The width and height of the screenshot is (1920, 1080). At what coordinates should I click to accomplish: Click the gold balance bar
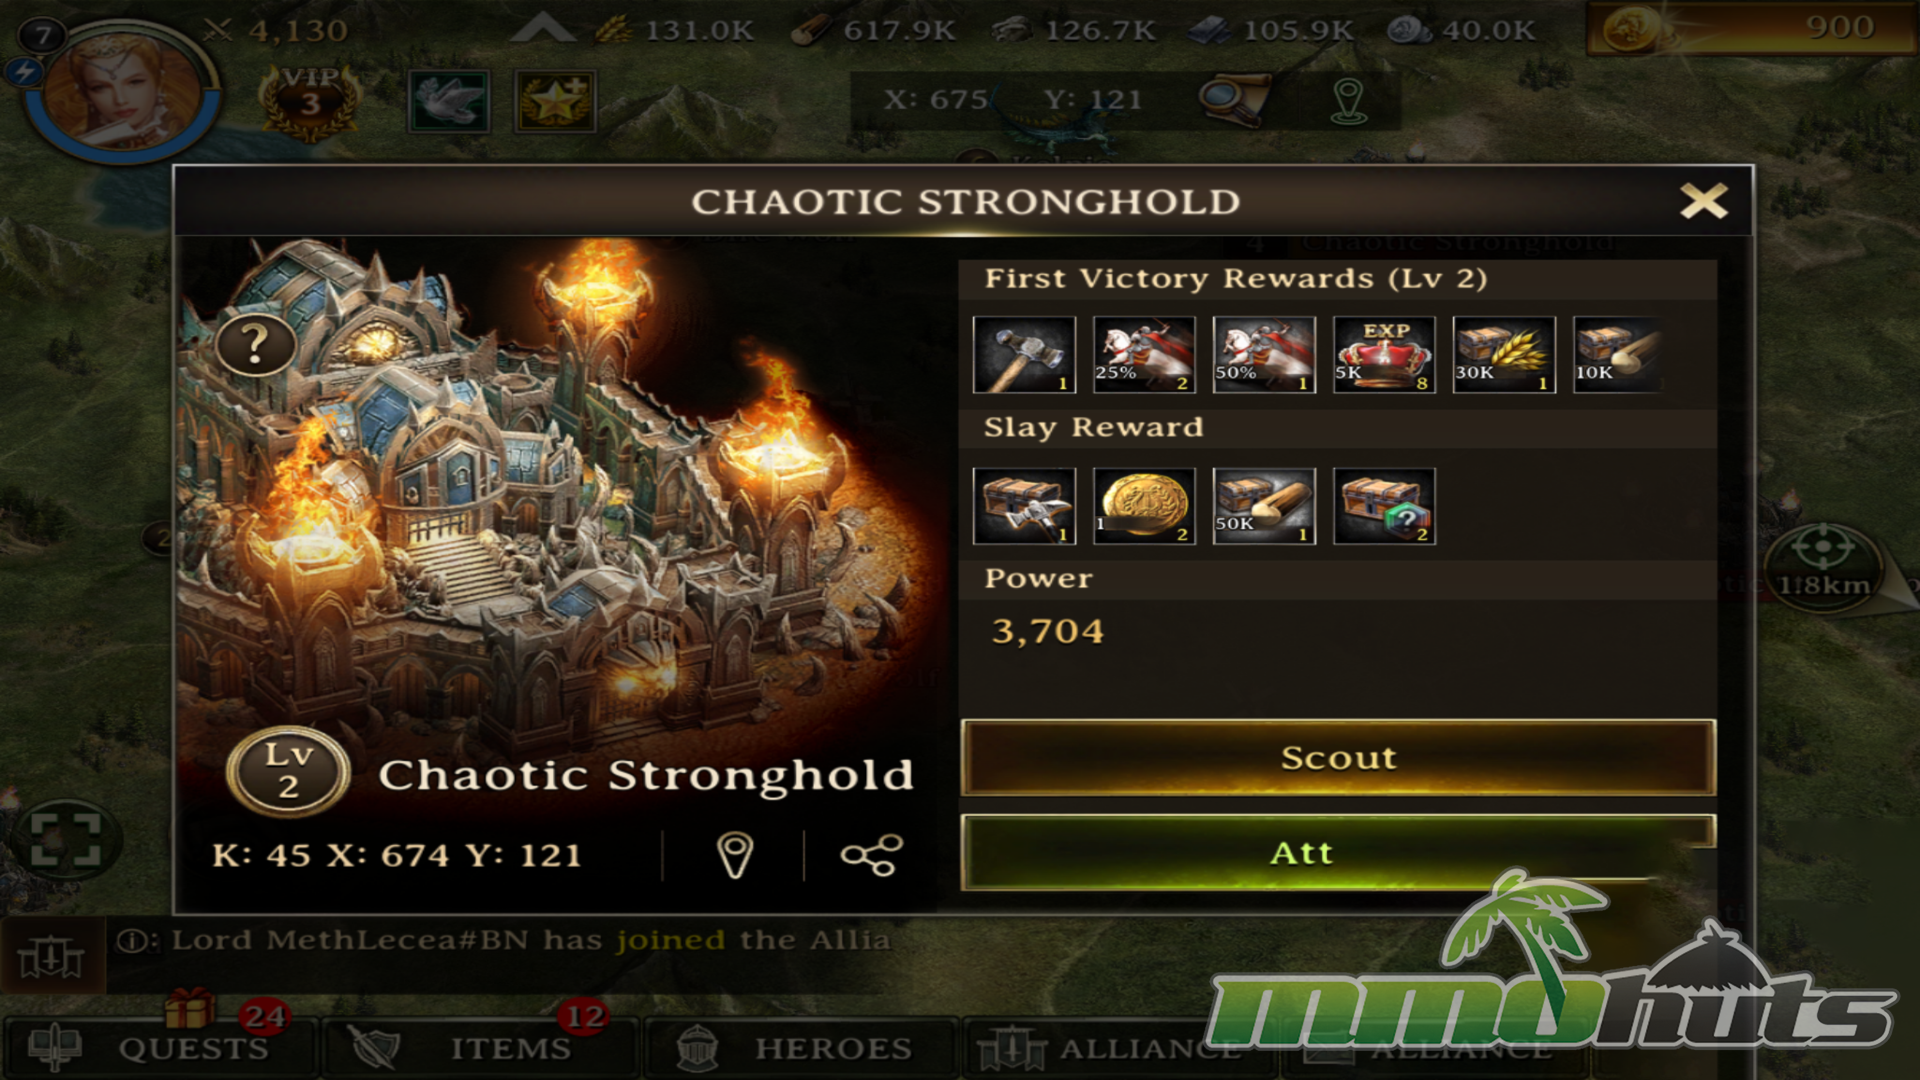tap(1750, 28)
